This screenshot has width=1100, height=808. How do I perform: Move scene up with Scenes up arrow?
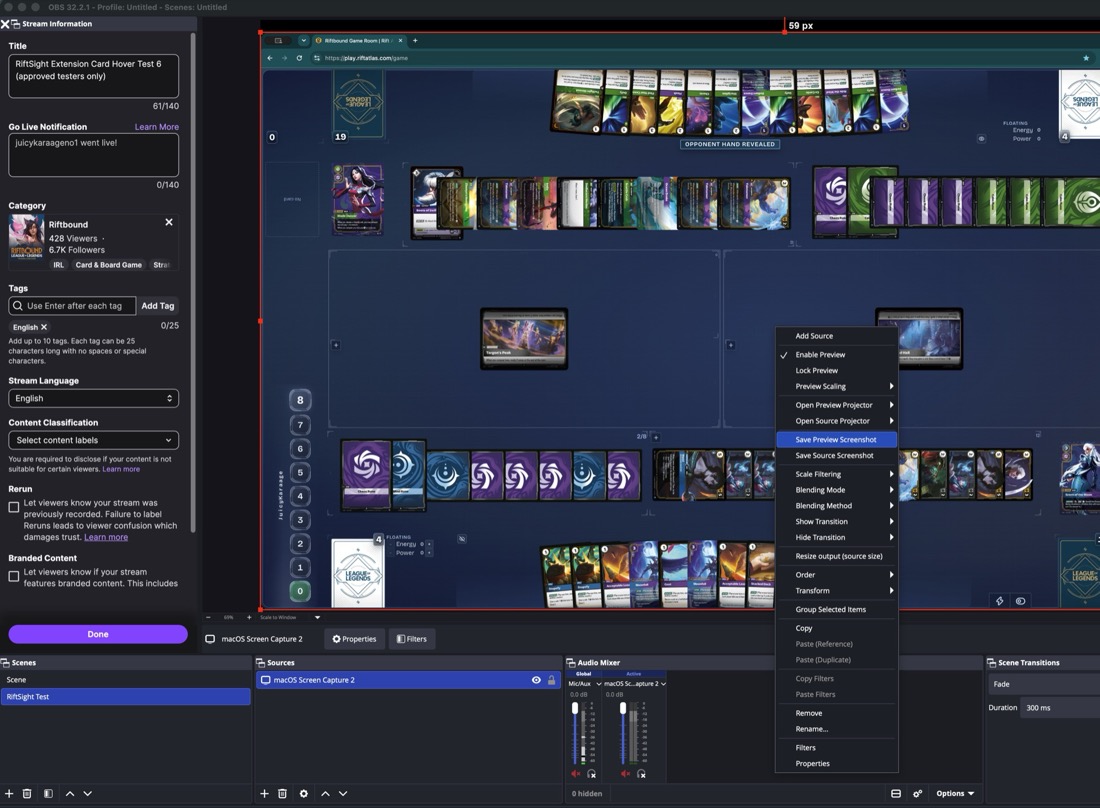pyautogui.click(x=69, y=793)
